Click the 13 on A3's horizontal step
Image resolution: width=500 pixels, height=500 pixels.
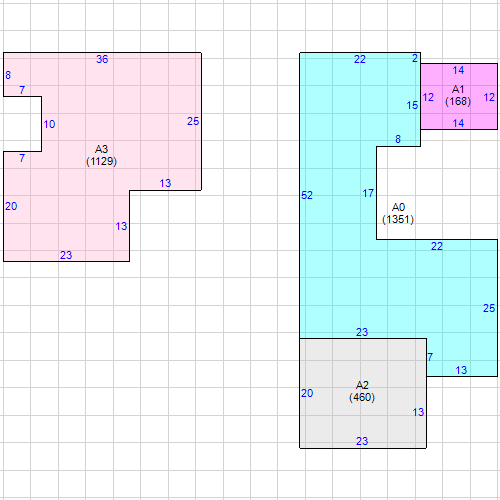pos(165,183)
